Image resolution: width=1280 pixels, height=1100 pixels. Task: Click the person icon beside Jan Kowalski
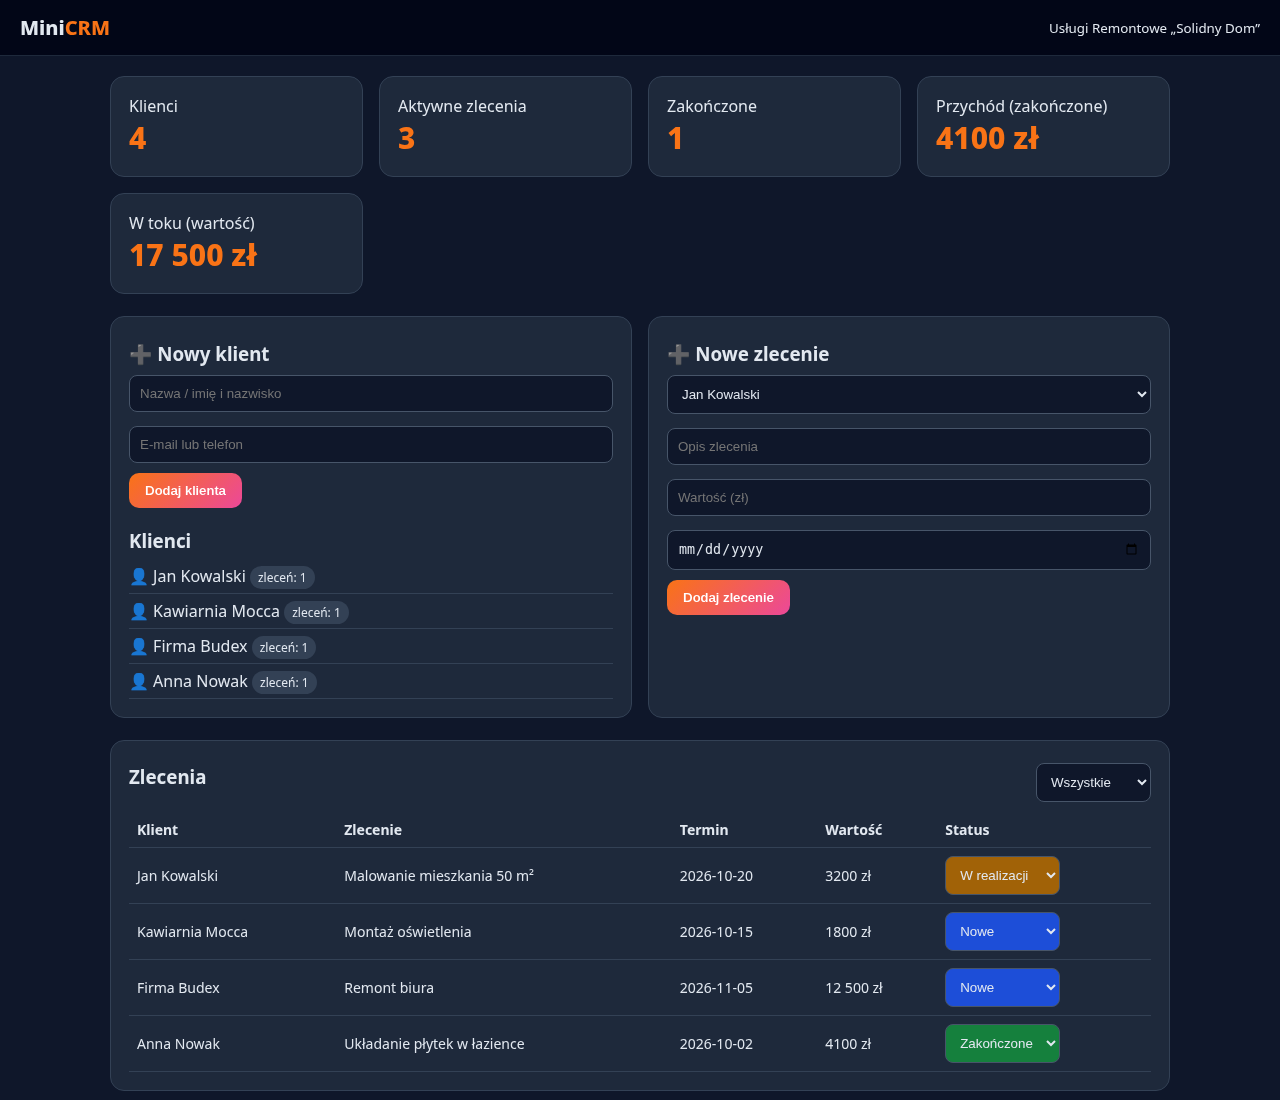(139, 577)
